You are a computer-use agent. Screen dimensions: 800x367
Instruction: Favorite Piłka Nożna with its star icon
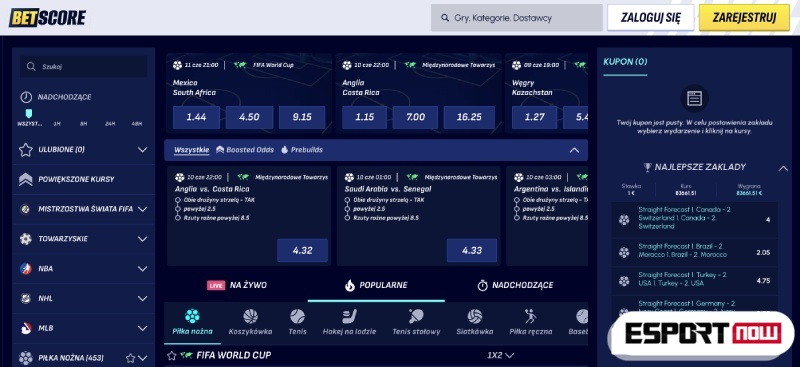pyautogui.click(x=131, y=358)
